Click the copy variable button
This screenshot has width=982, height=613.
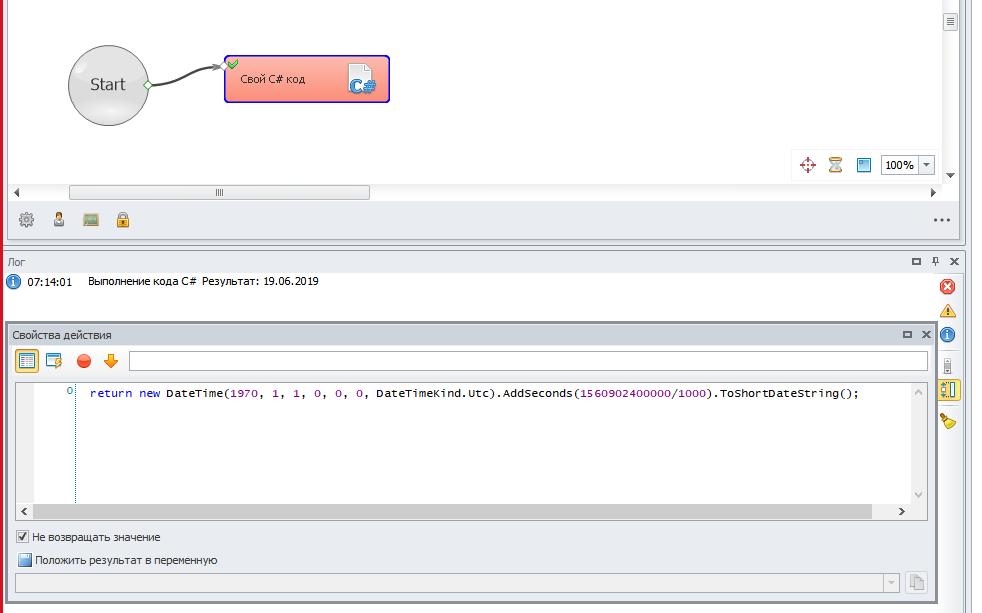[916, 583]
